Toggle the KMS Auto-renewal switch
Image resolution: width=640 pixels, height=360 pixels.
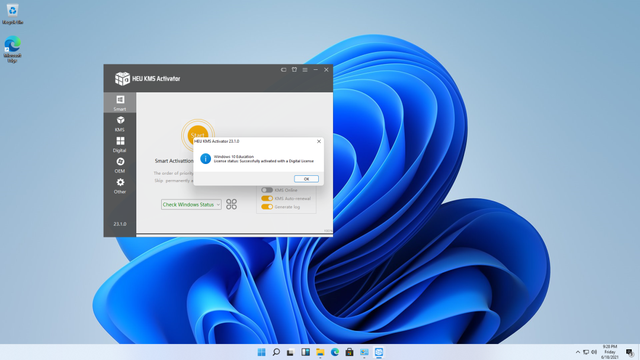pyautogui.click(x=267, y=198)
